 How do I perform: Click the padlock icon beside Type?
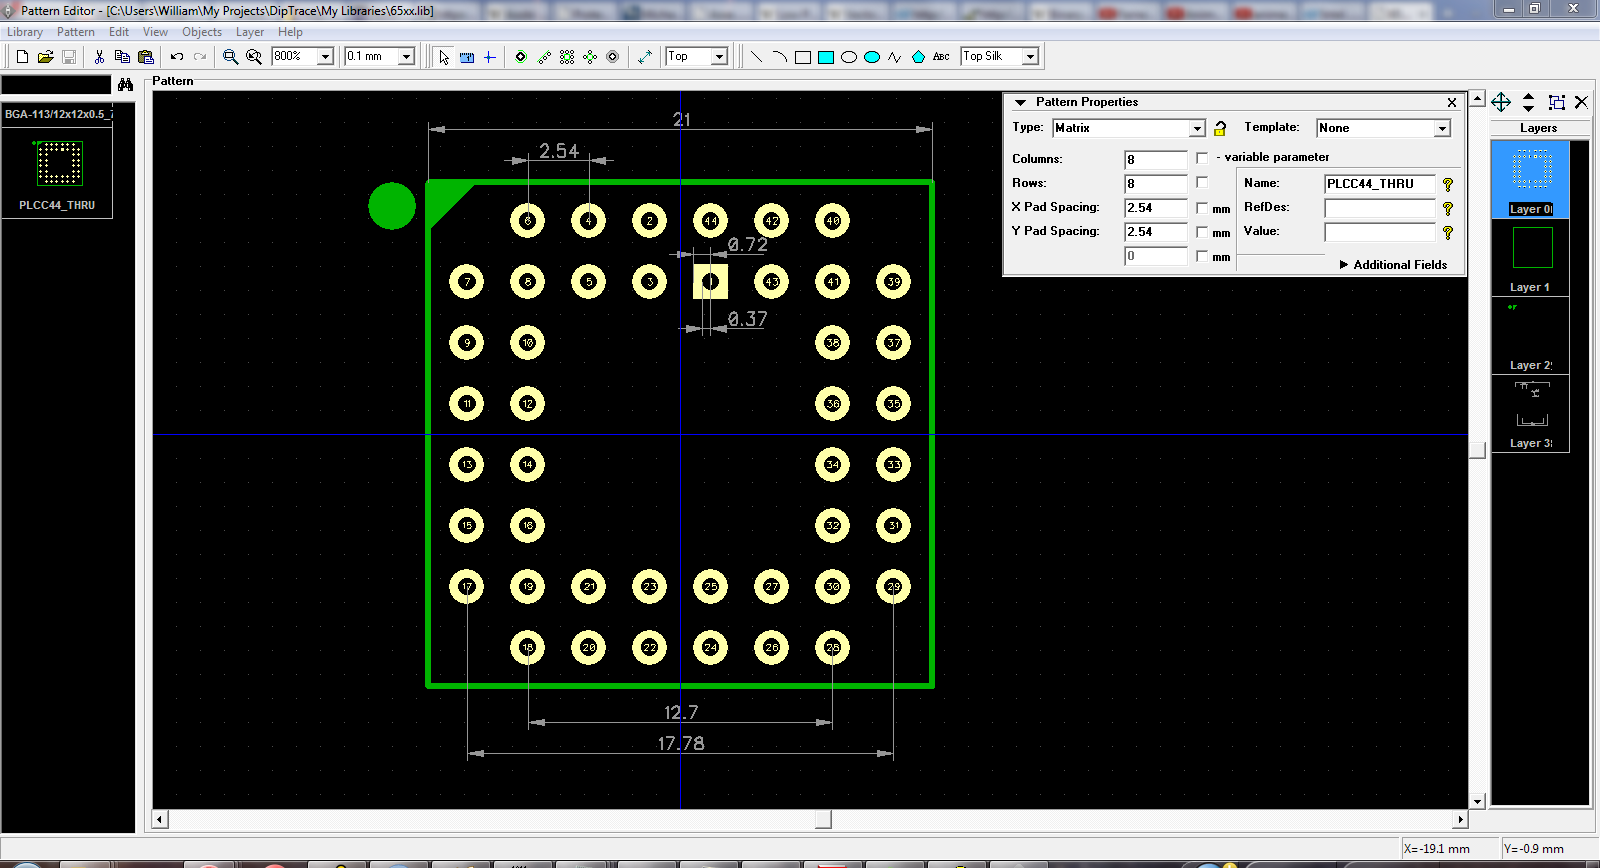pos(1220,128)
